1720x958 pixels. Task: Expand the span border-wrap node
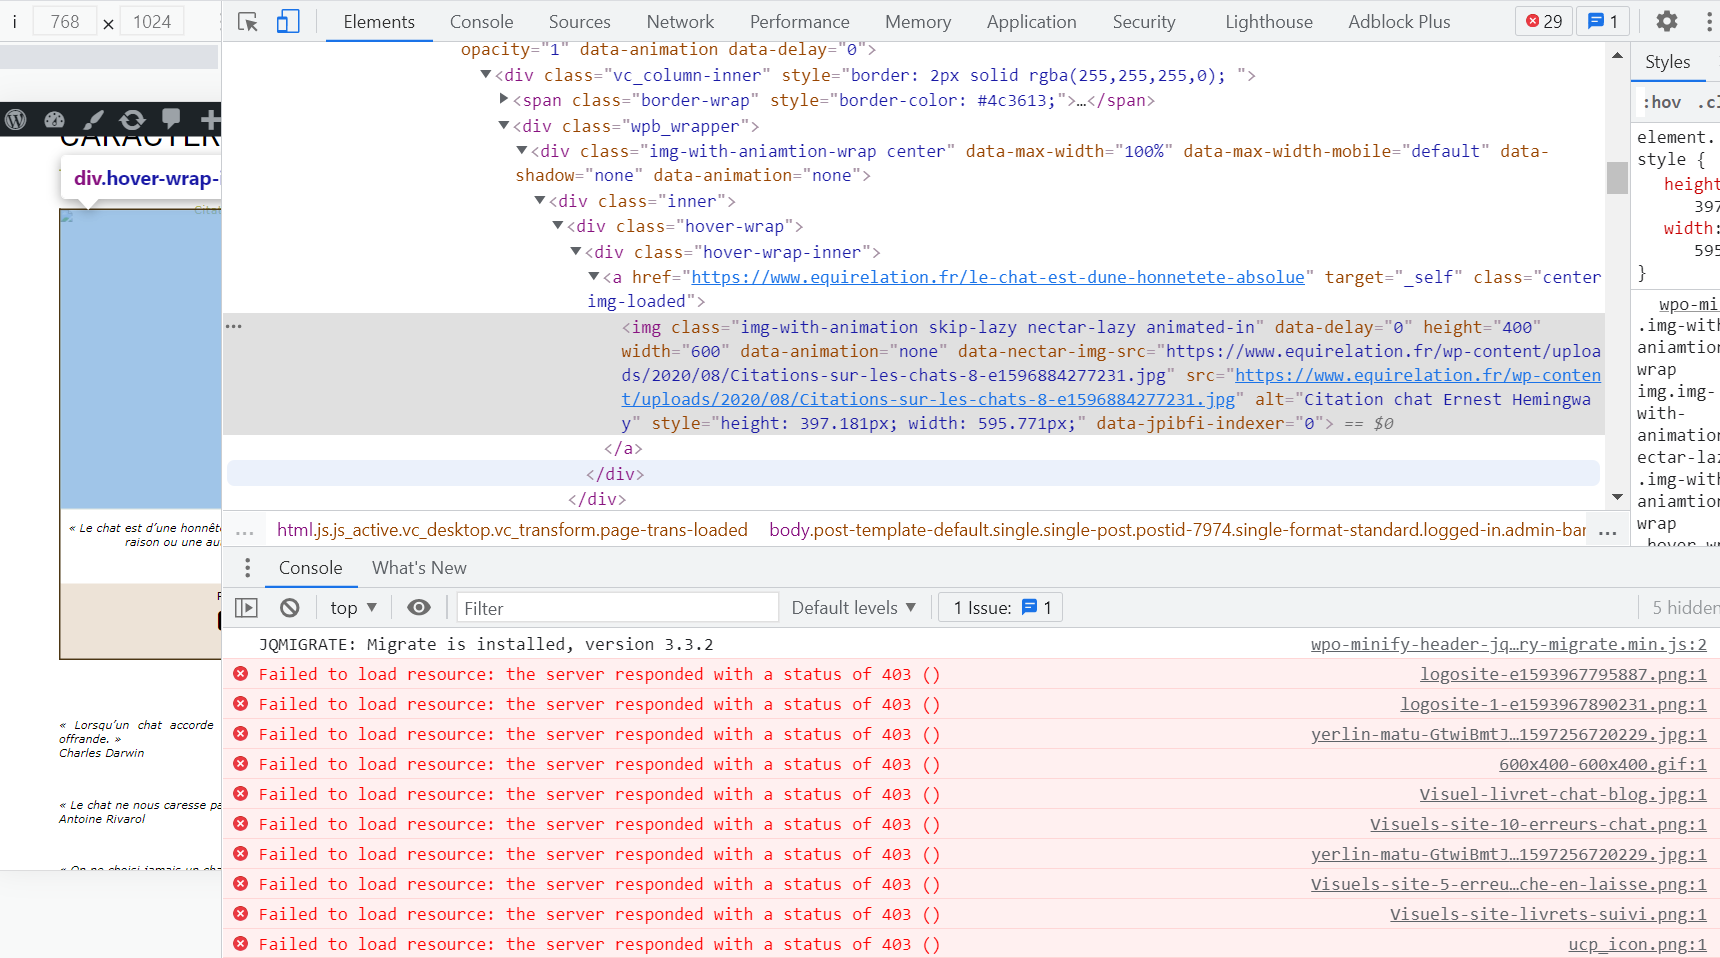pyautogui.click(x=504, y=100)
